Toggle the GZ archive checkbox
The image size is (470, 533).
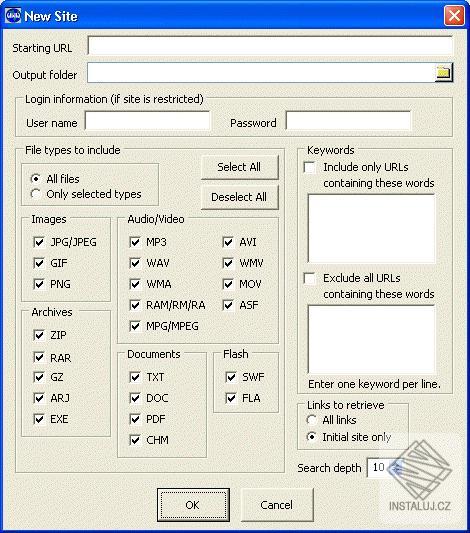39,377
